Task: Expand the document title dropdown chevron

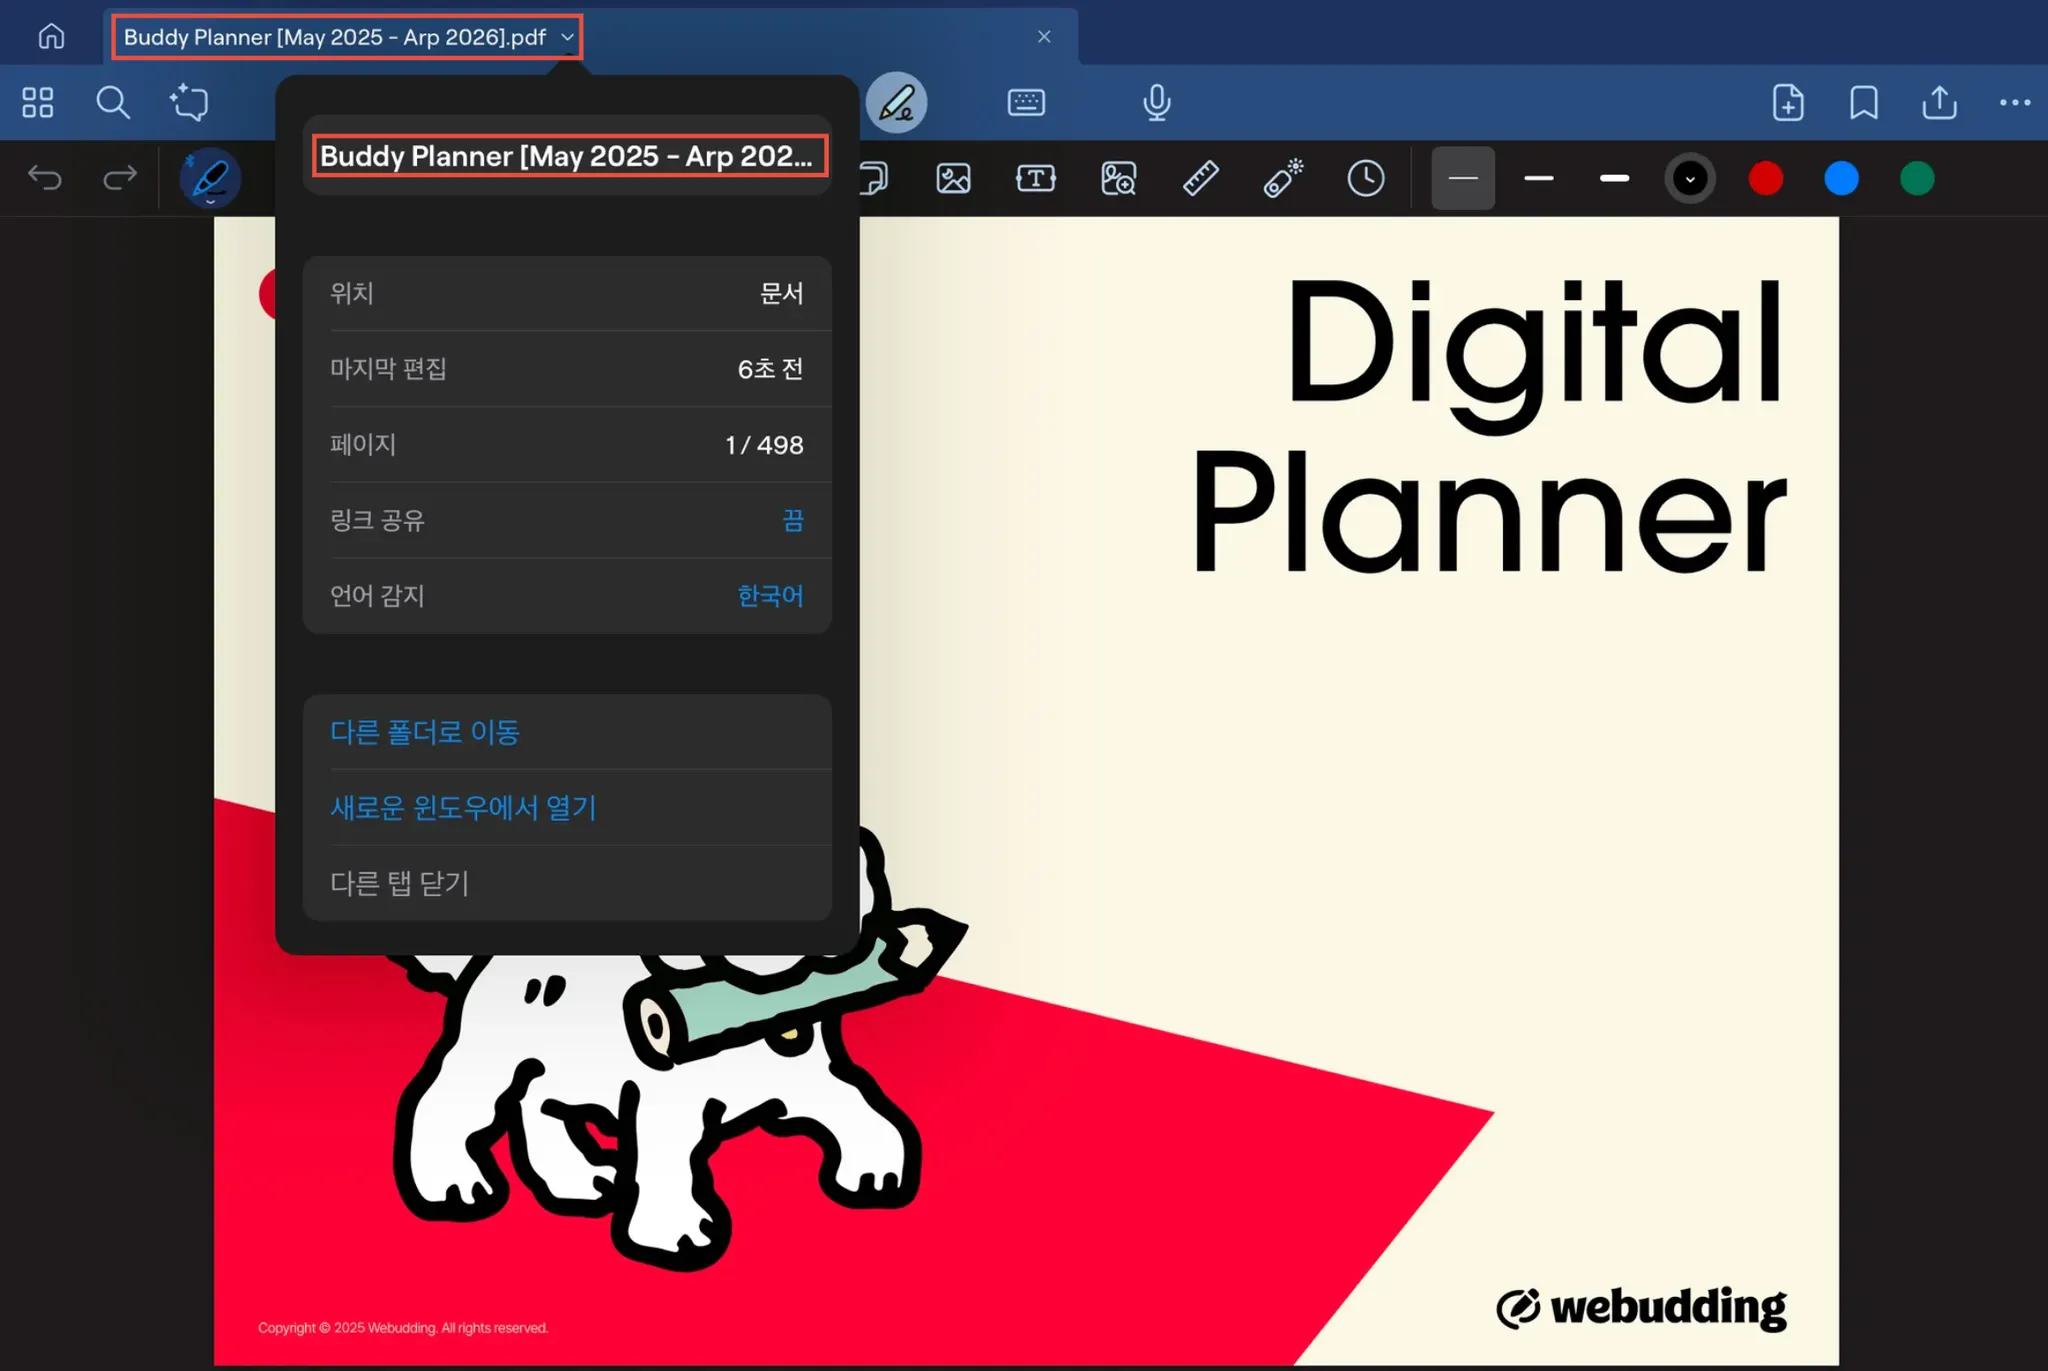Action: pos(567,38)
